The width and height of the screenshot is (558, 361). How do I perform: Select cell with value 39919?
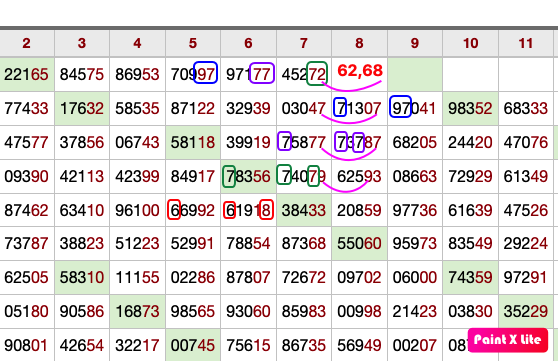(x=248, y=142)
